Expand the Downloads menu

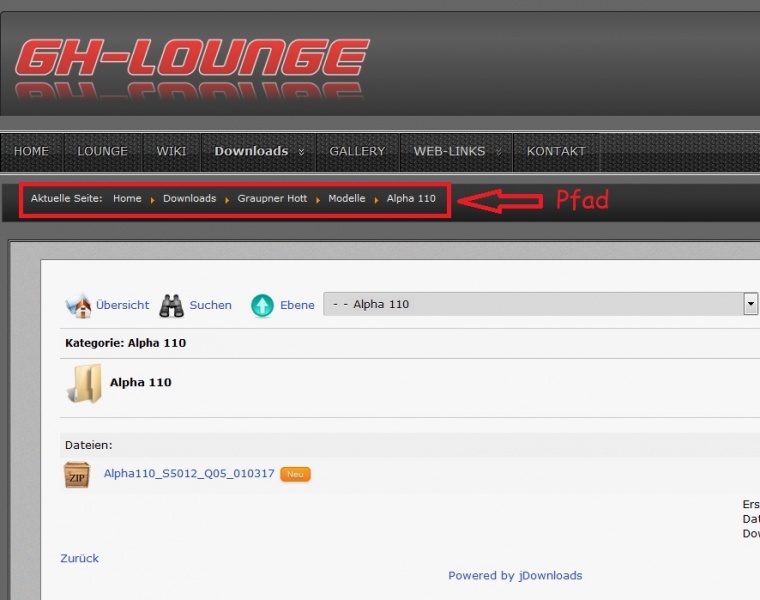pyautogui.click(x=259, y=152)
